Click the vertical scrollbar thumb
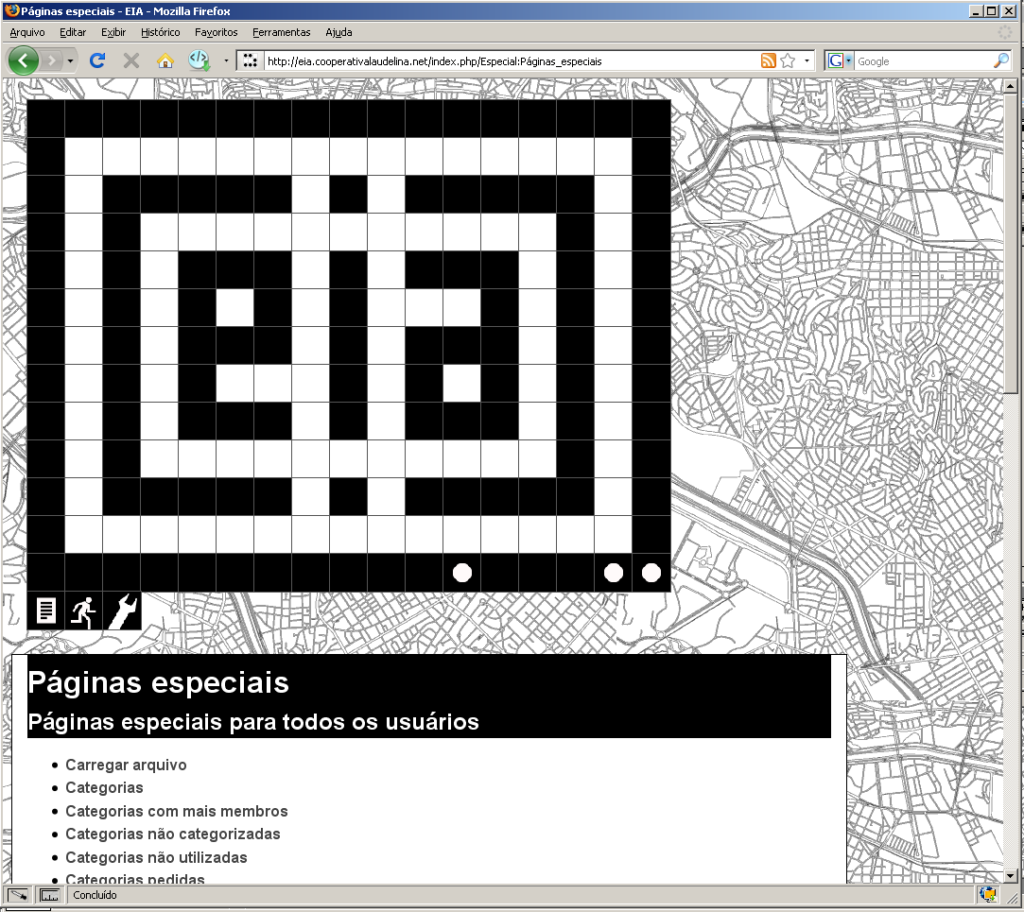 click(1011, 243)
